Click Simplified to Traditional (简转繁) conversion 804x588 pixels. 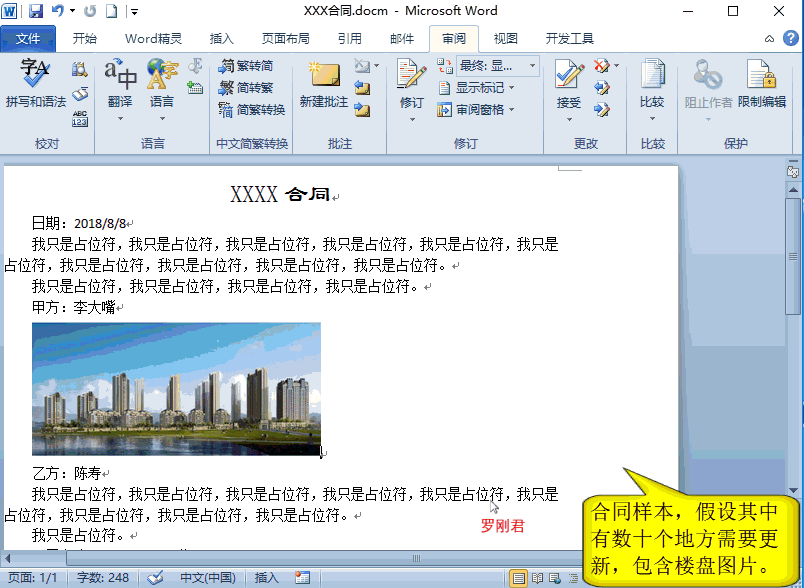pos(246,88)
